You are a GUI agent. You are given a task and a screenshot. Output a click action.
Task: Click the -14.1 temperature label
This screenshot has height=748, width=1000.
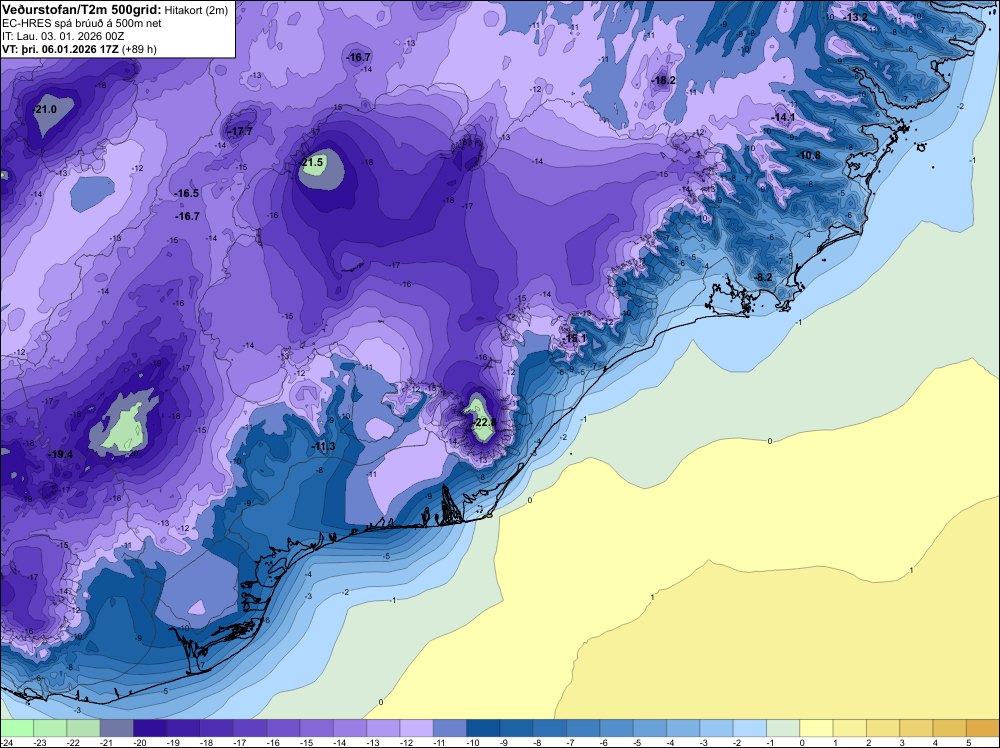(x=783, y=117)
